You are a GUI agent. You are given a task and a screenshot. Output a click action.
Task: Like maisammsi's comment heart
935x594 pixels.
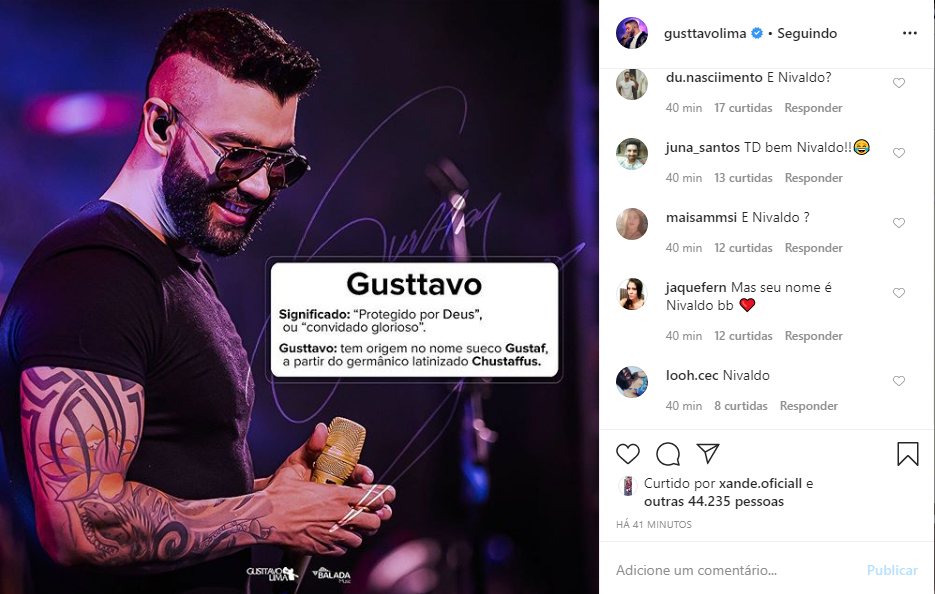(x=899, y=222)
